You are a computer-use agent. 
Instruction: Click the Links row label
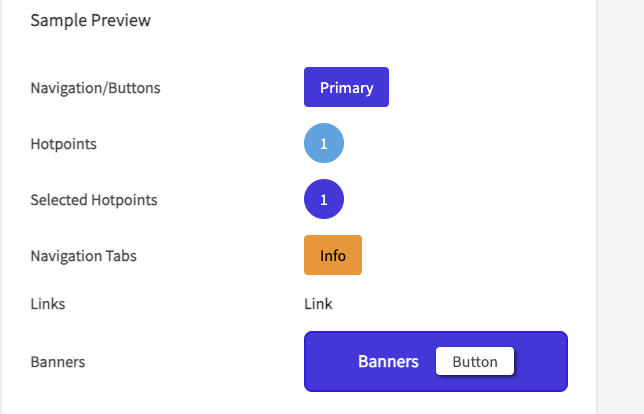(48, 303)
